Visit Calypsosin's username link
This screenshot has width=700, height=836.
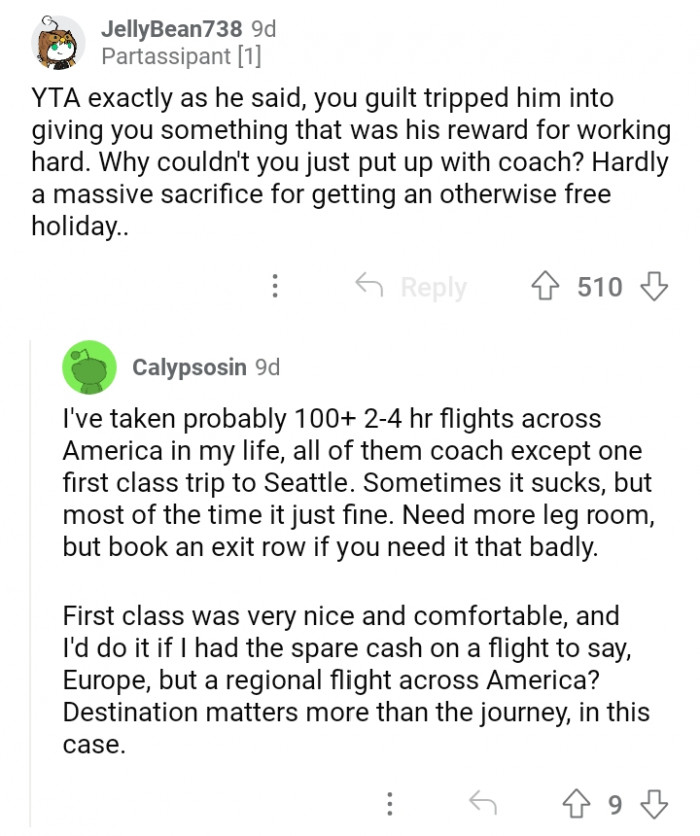(x=189, y=367)
